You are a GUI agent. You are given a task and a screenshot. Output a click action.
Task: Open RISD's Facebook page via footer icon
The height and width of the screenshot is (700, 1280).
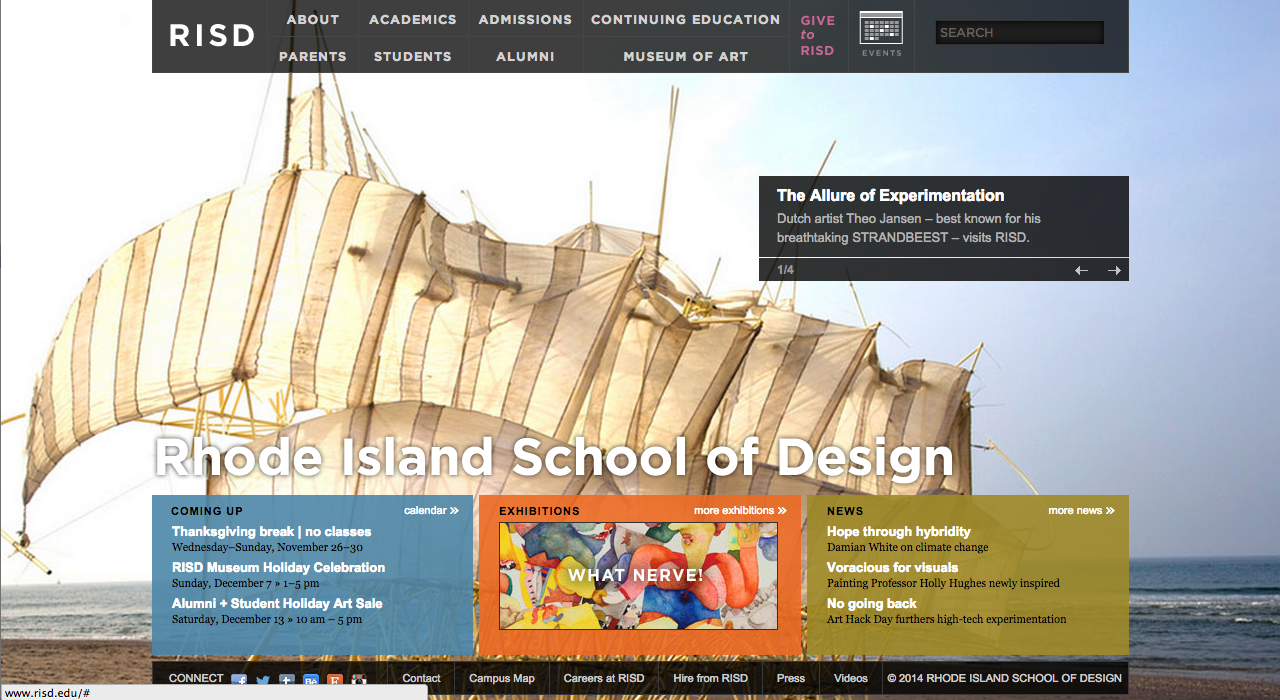[x=239, y=679]
